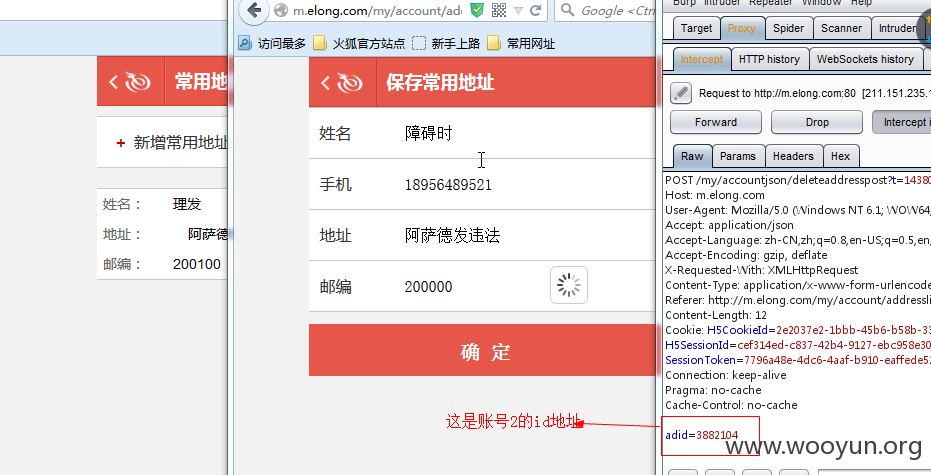The width and height of the screenshot is (931, 475).
Task: Open the 访问最多 bookmark
Action: tap(272, 43)
